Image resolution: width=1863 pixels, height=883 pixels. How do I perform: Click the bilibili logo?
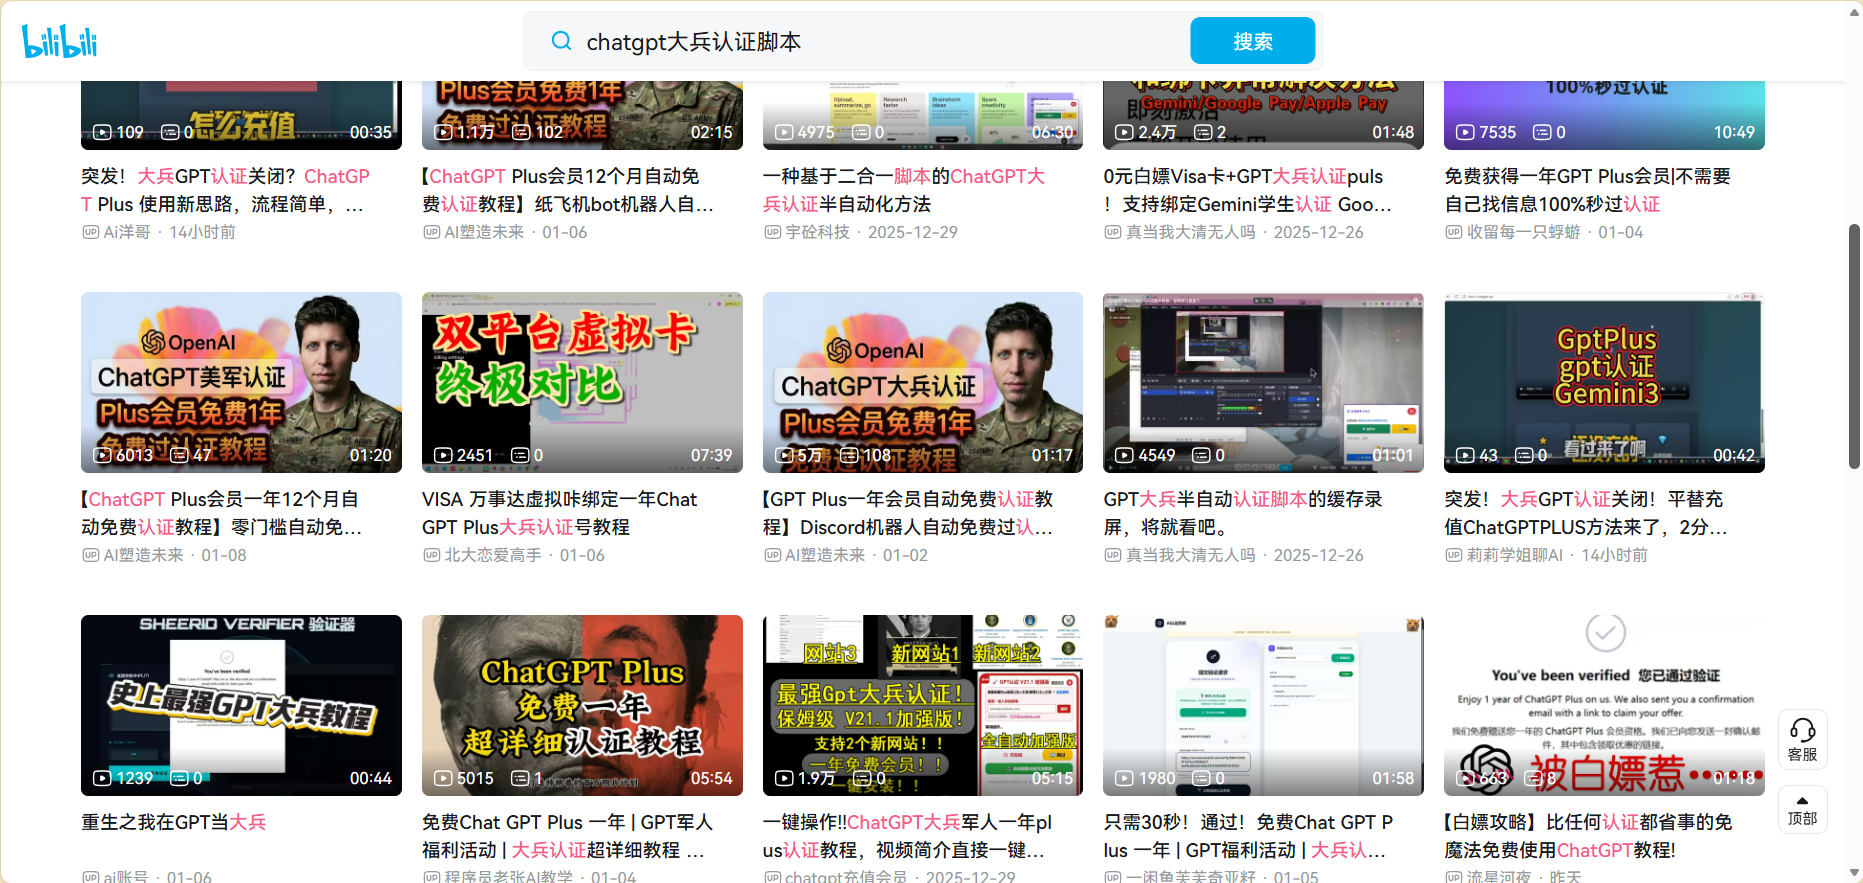coord(59,41)
